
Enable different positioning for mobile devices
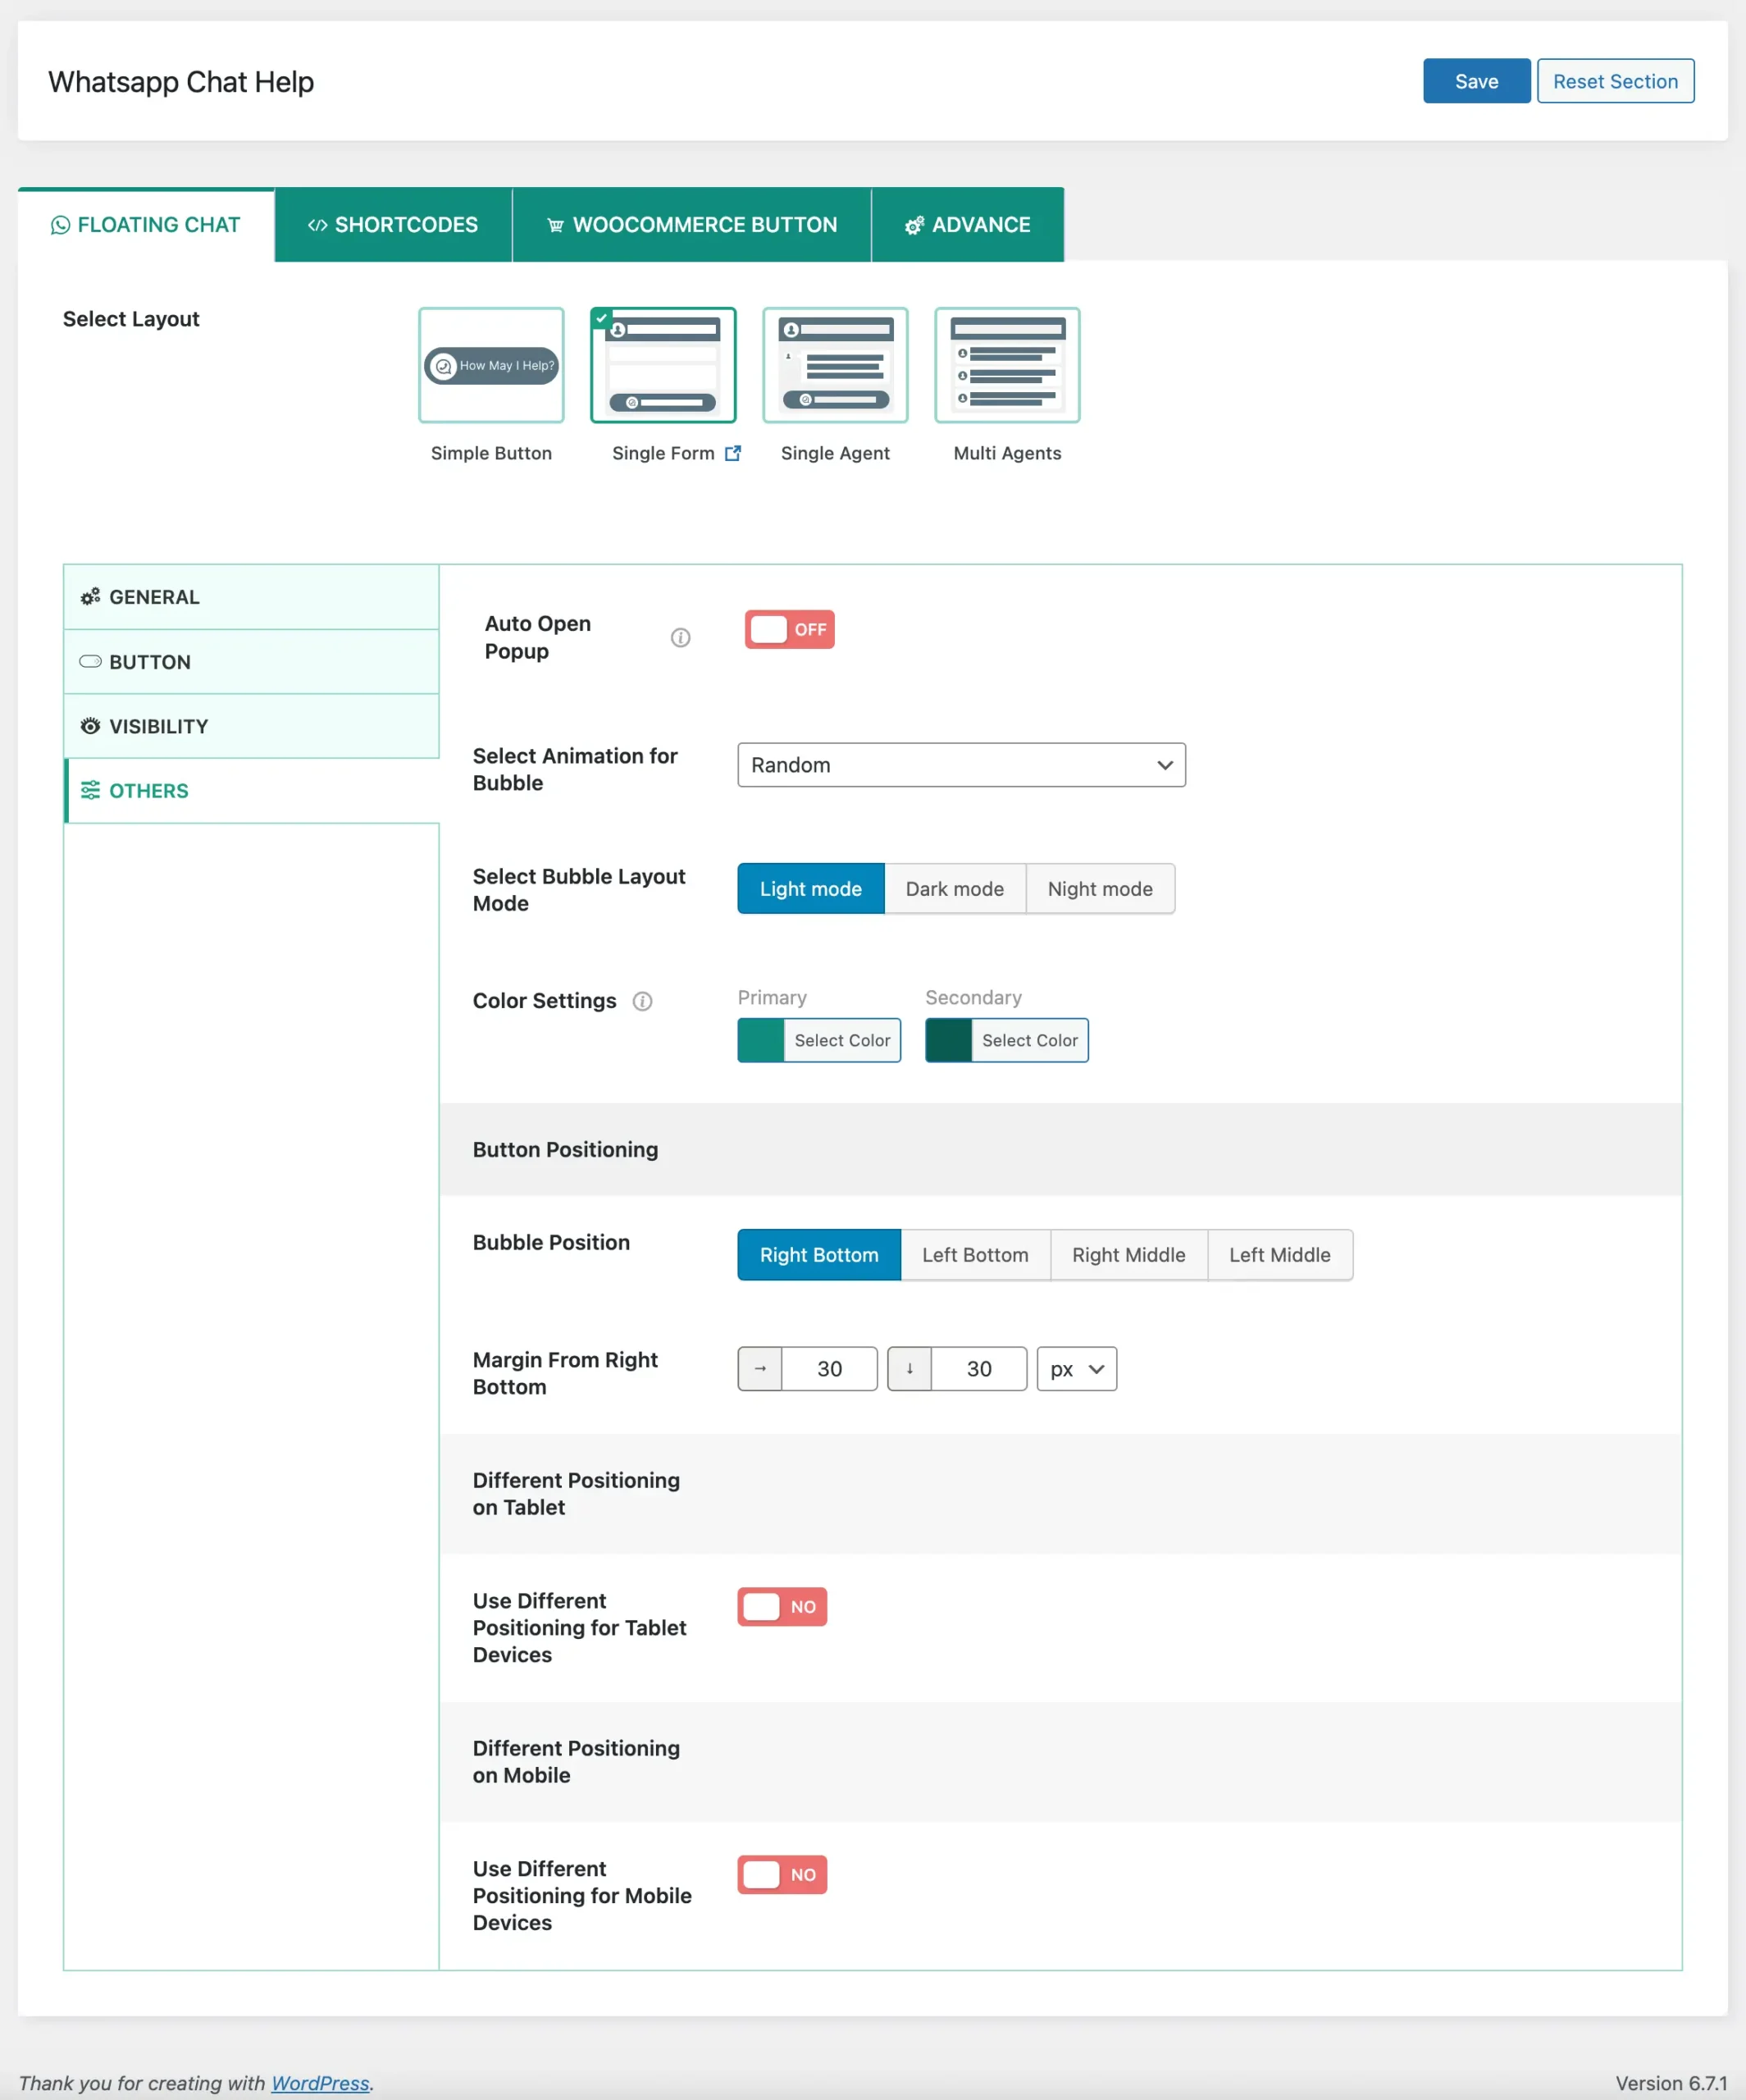tap(782, 1875)
